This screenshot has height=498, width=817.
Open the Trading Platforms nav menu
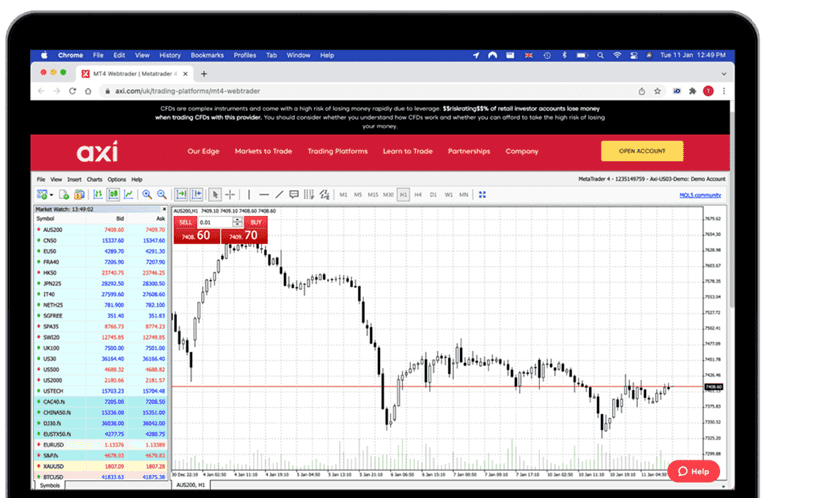click(338, 151)
